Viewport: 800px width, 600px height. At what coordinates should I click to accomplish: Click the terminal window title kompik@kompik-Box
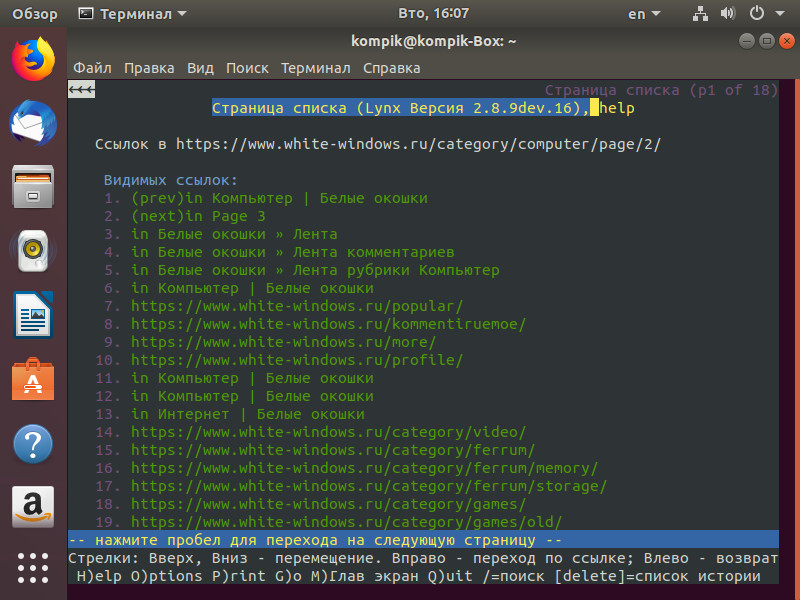tap(434, 41)
